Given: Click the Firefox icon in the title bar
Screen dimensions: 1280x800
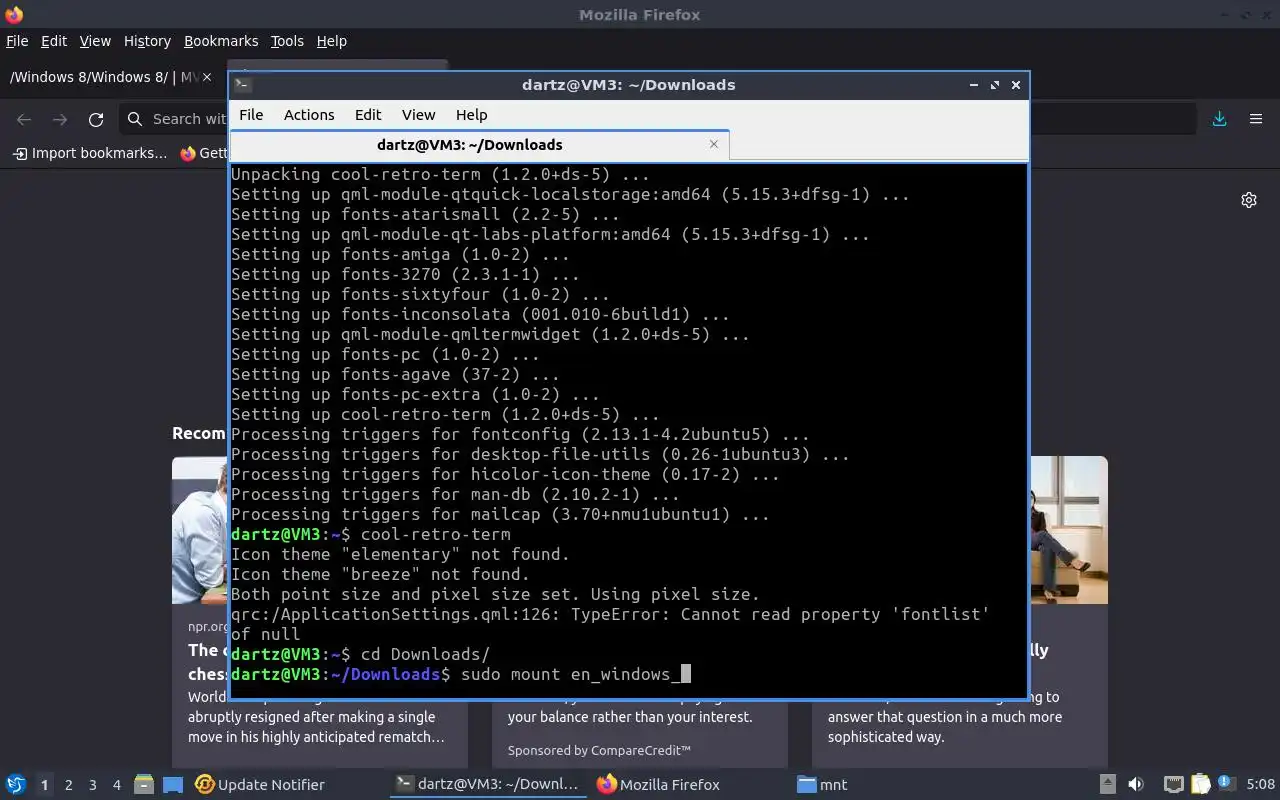Looking at the screenshot, I should [x=13, y=15].
